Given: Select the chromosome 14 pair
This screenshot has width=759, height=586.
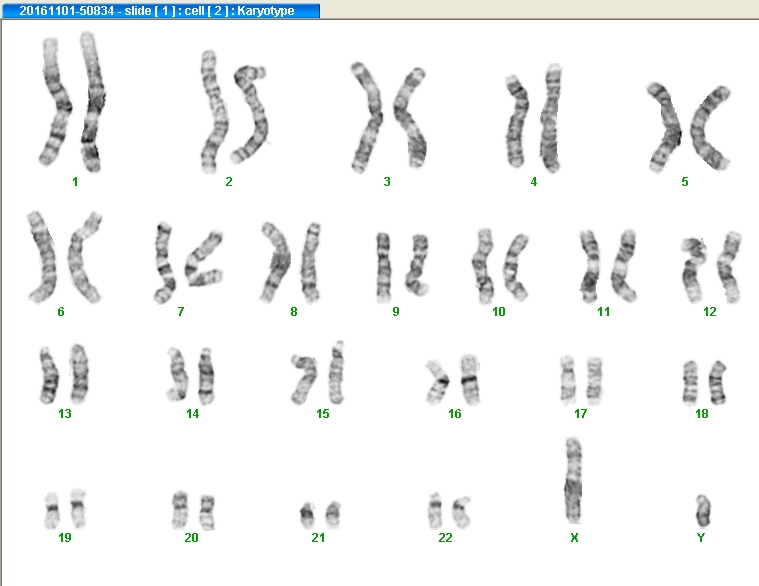Looking at the screenshot, I should coord(191,375).
